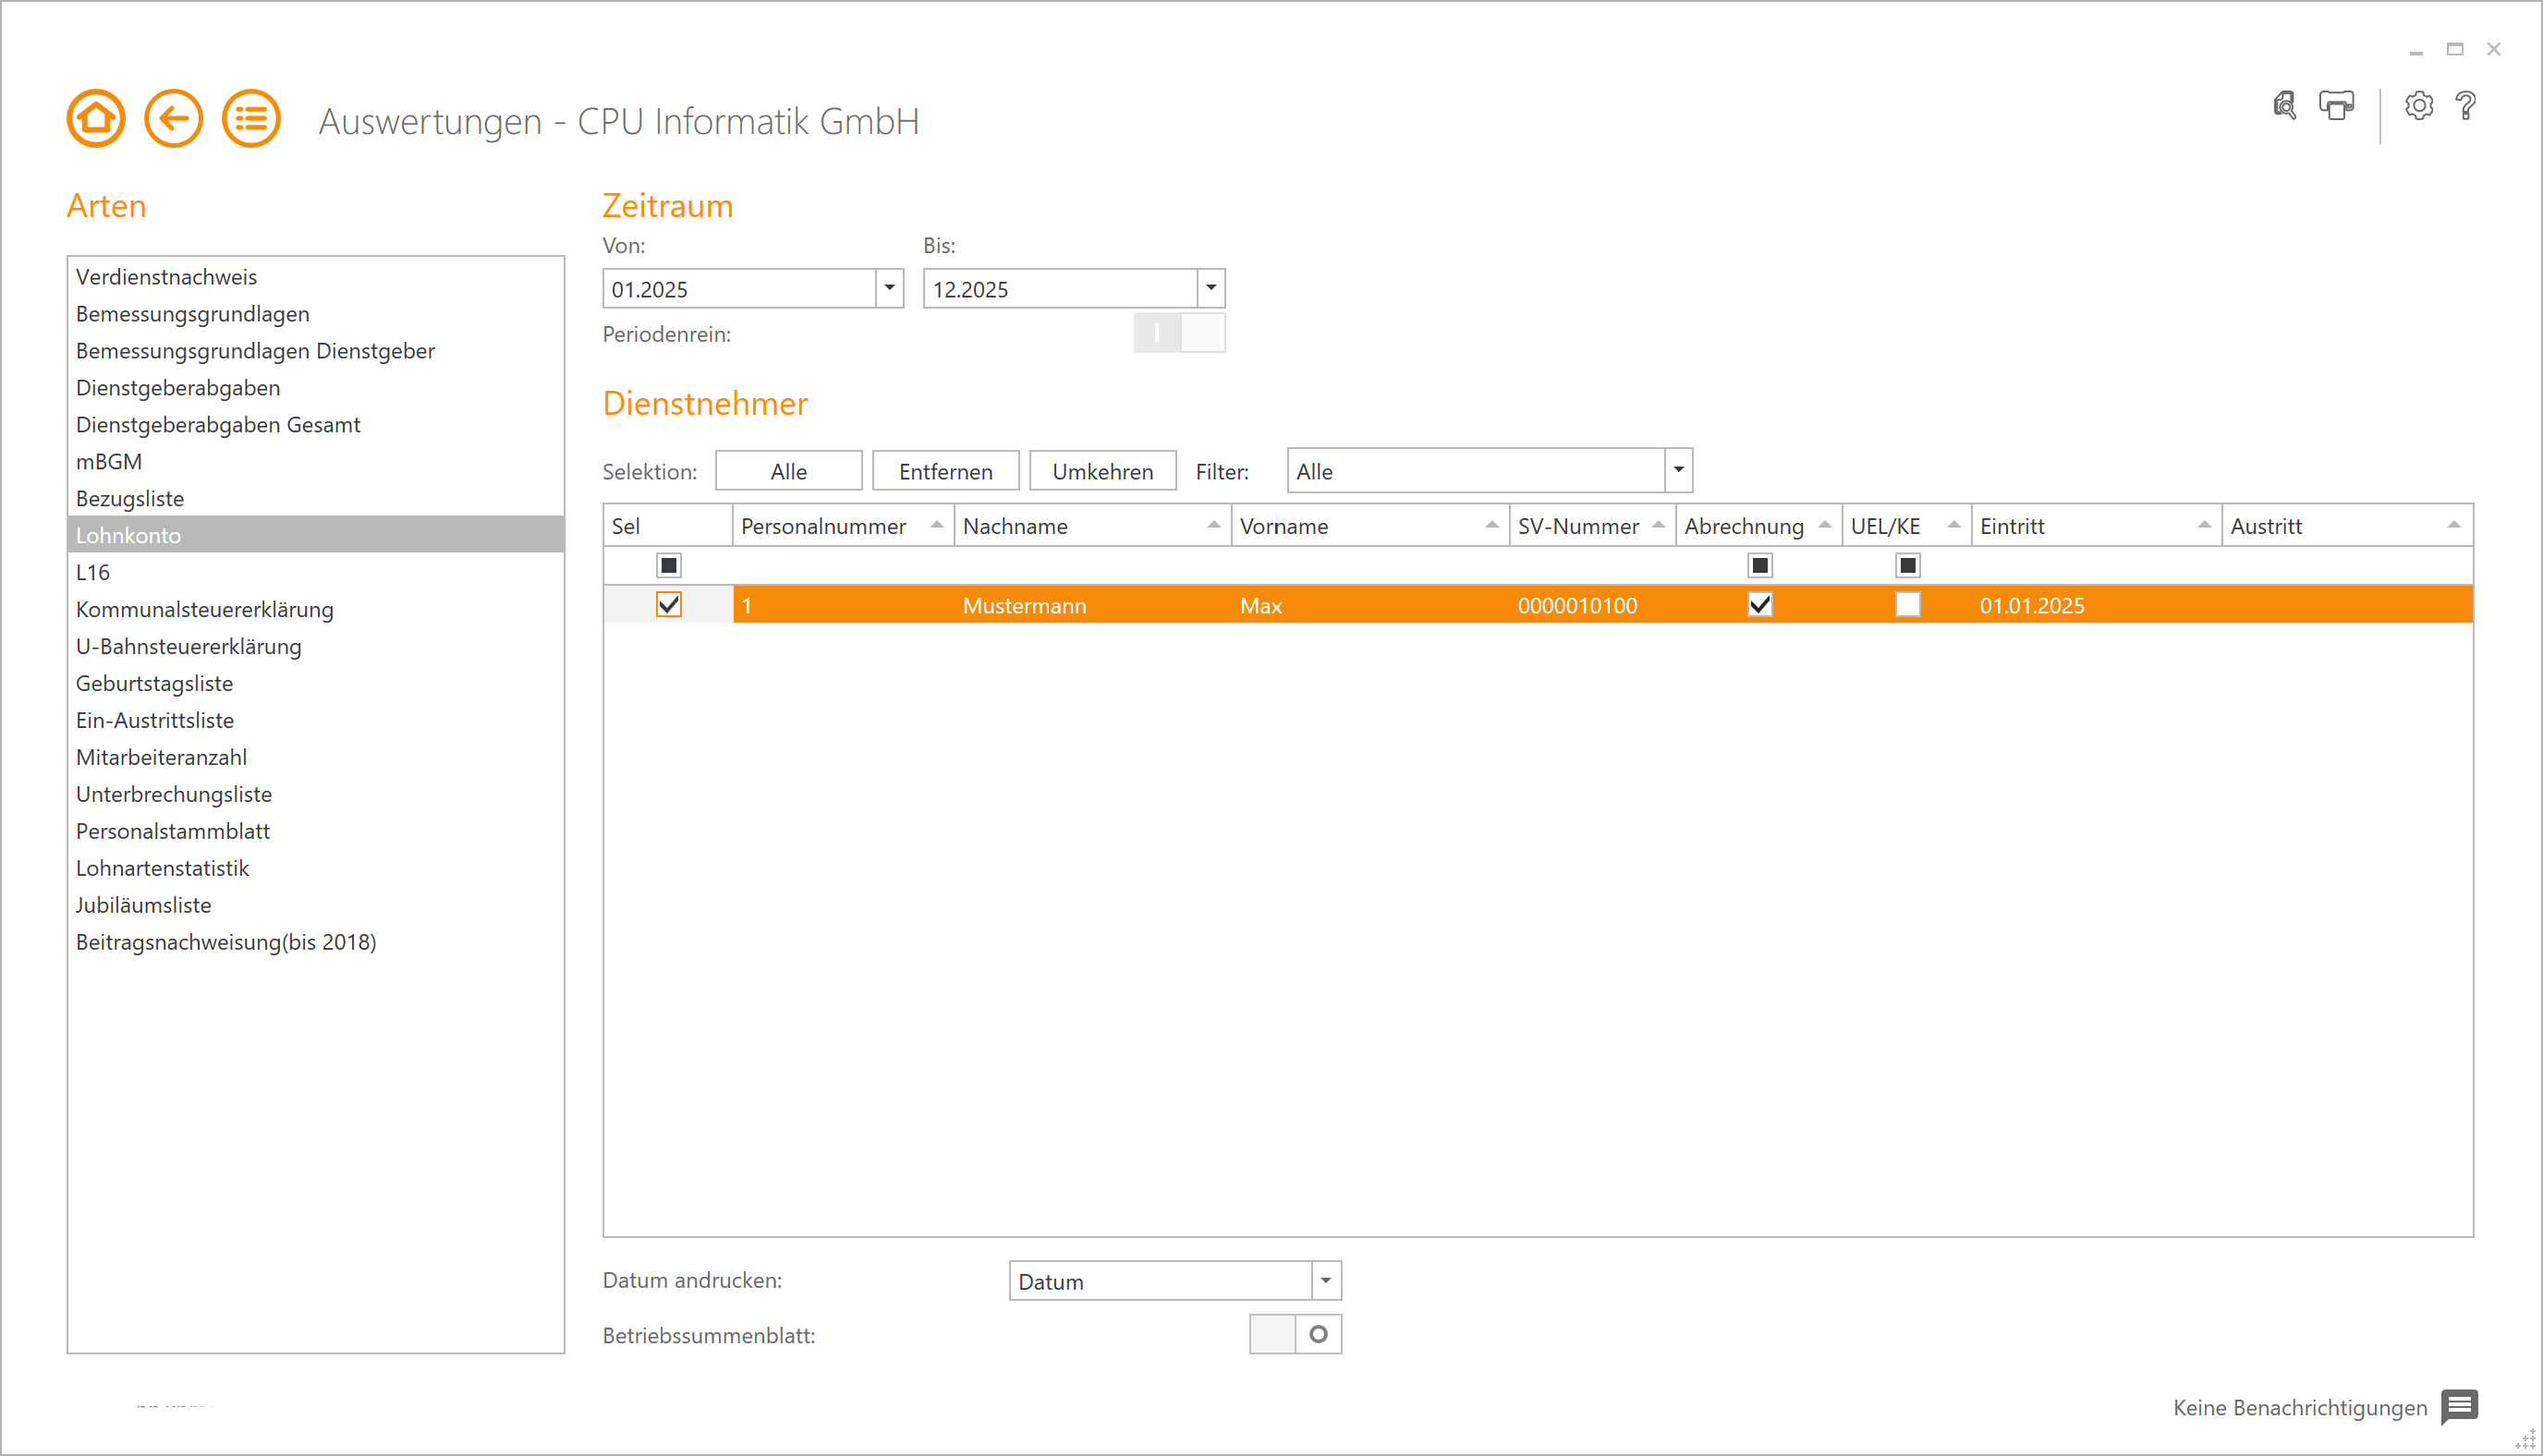This screenshot has width=2543, height=1456.
Task: Click the printer icon to print
Action: 2335,106
